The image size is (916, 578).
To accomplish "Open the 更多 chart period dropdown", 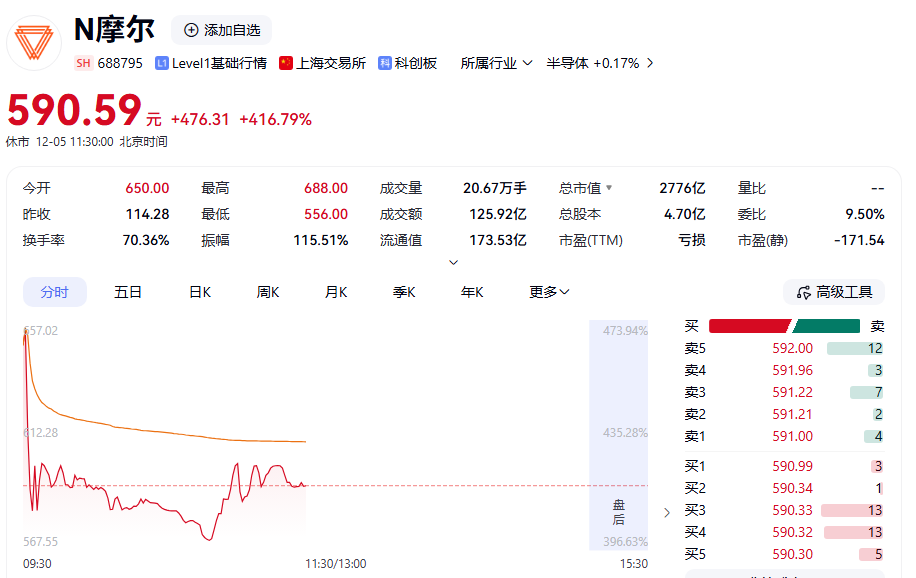I will 549,292.
